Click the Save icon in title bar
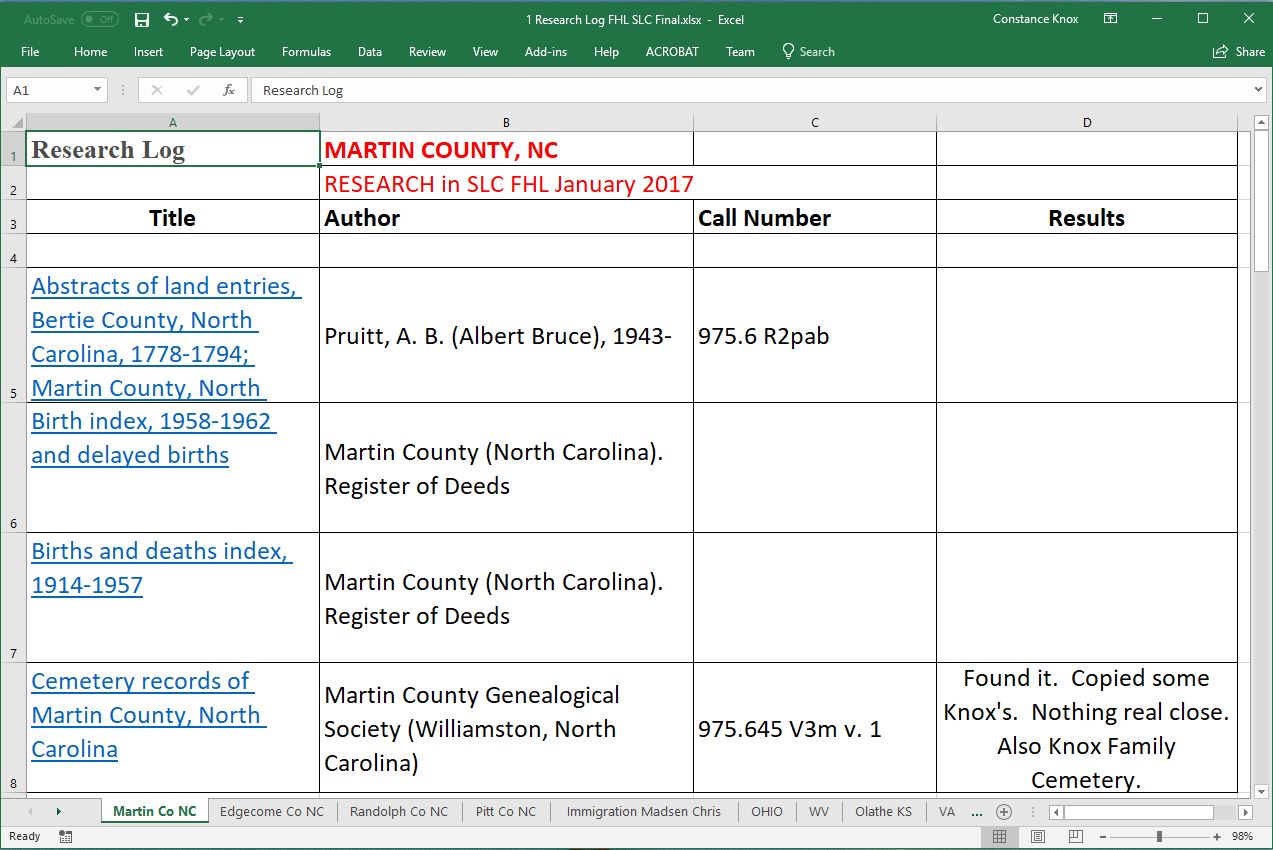The height and width of the screenshot is (850, 1273). click(x=142, y=19)
